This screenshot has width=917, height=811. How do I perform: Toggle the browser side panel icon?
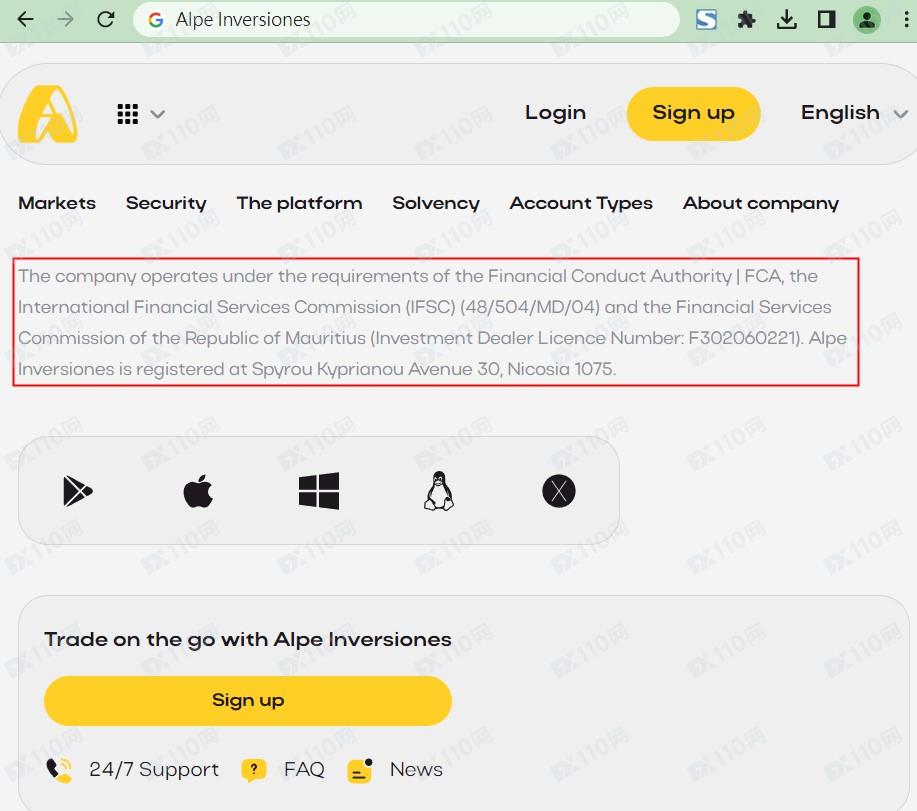pos(826,20)
